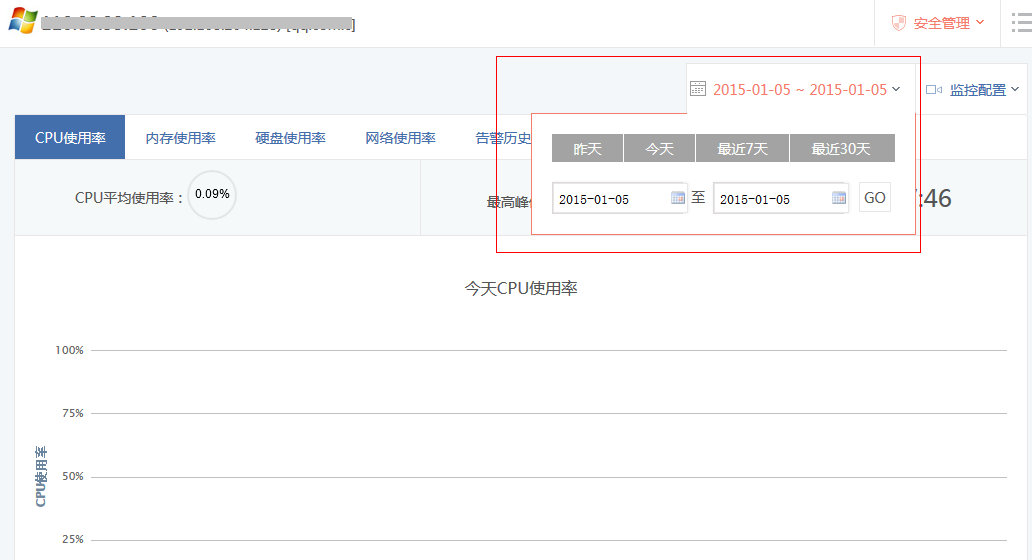This screenshot has height=560, width=1032.
Task: Switch to the 内存使用率 tab
Action: point(180,138)
